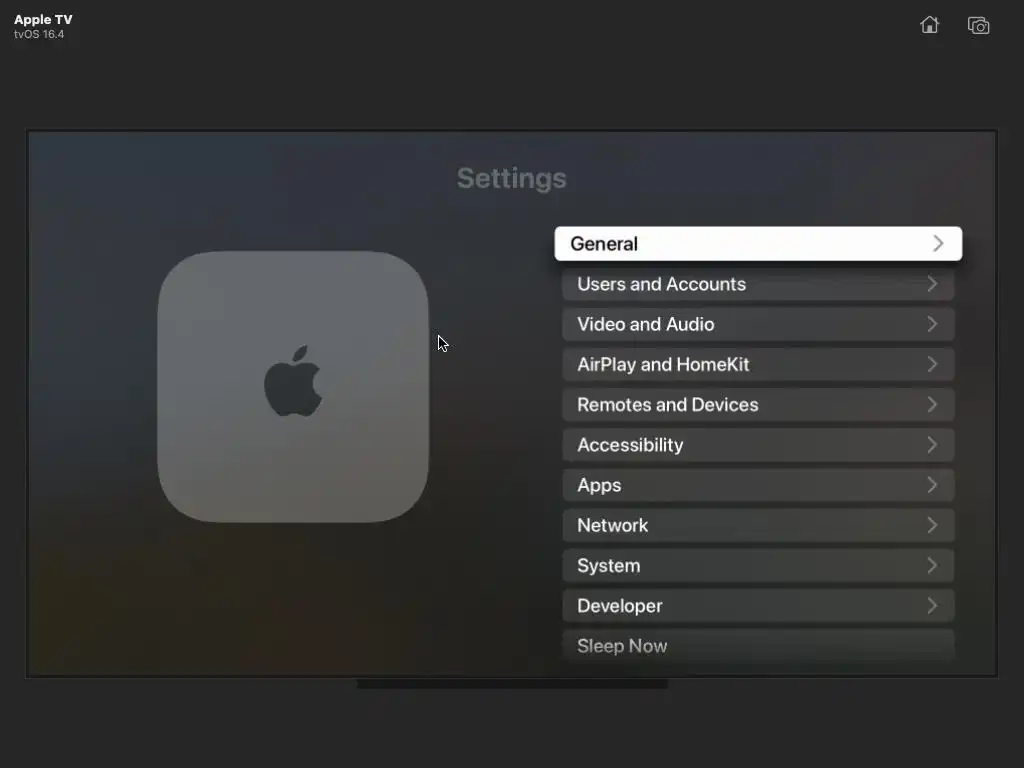Open the General settings menu

click(758, 244)
